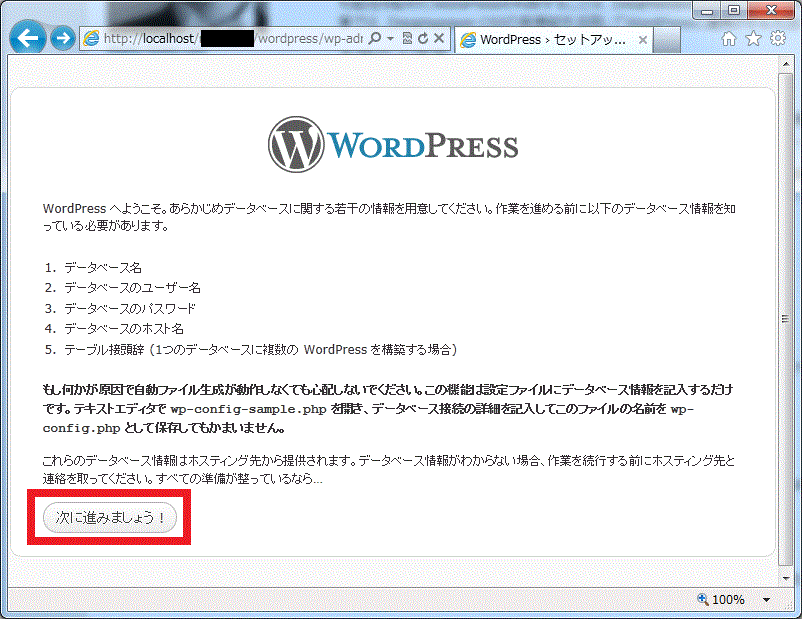802x619 pixels.
Task: Close the WordPress tab
Action: pyautogui.click(x=643, y=40)
